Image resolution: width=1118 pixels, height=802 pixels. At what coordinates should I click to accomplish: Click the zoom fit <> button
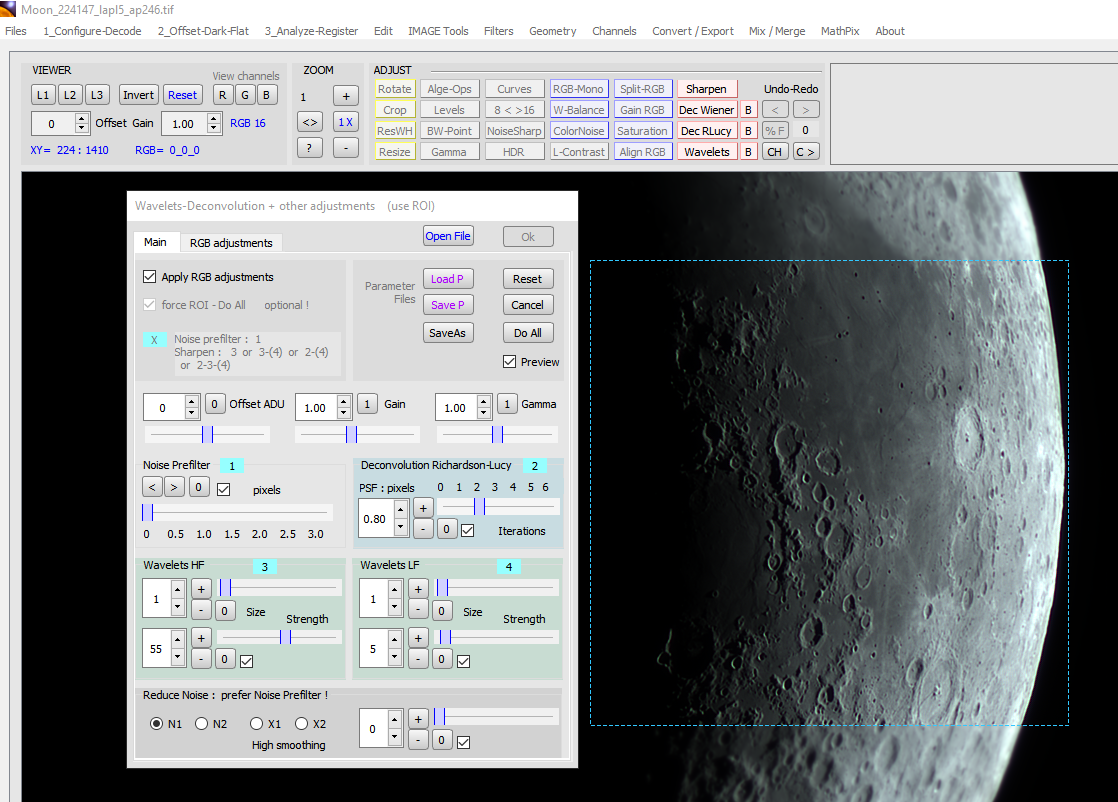[310, 122]
